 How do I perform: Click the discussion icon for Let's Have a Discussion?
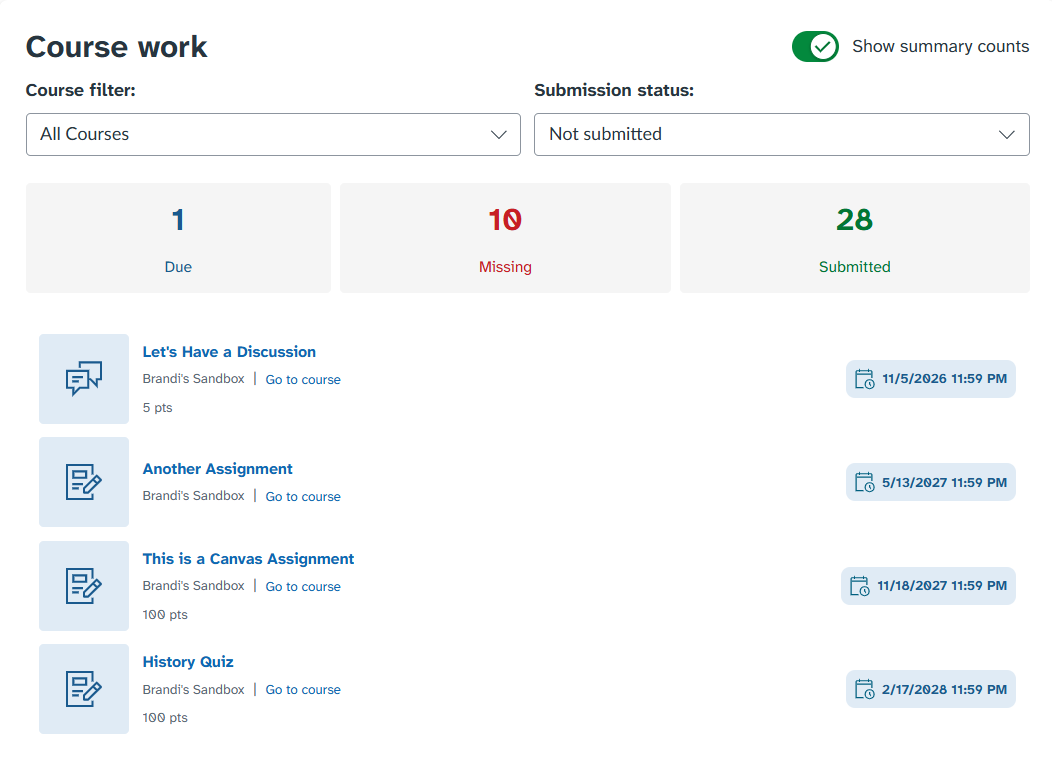tap(84, 378)
